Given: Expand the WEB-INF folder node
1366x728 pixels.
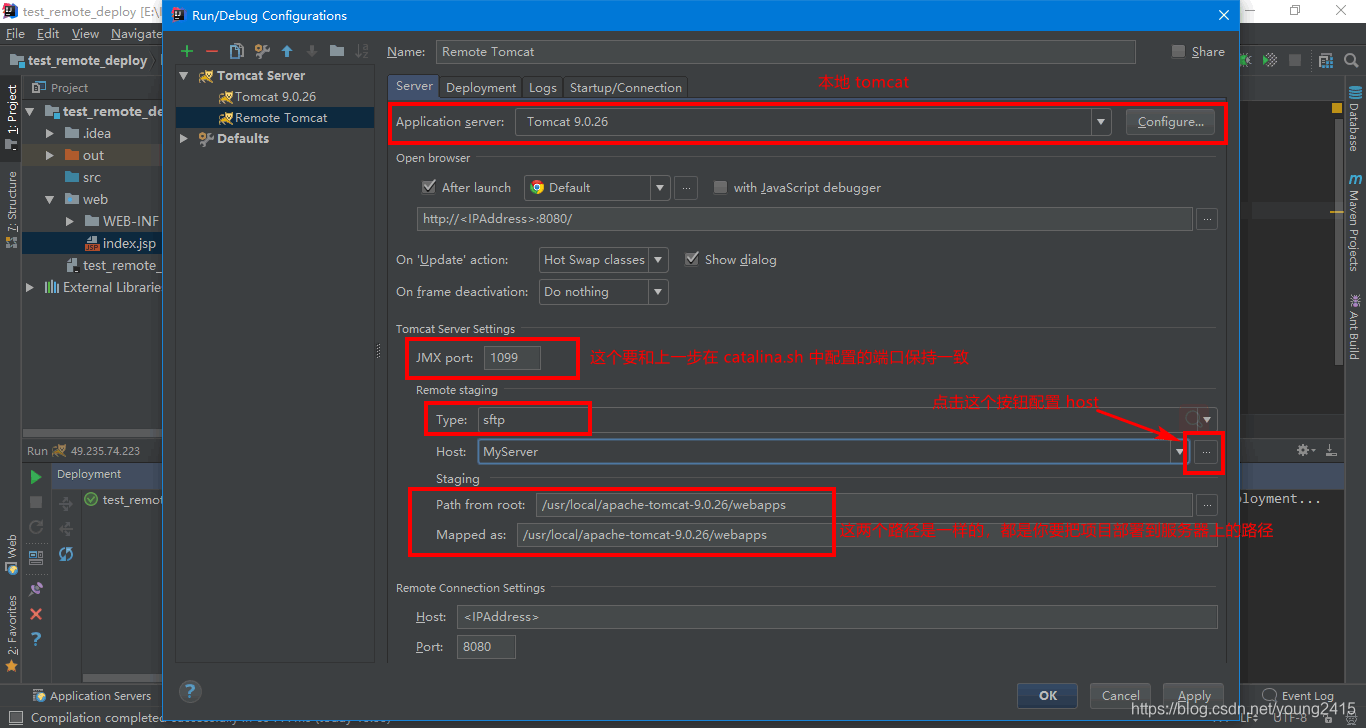Looking at the screenshot, I should coord(69,221).
